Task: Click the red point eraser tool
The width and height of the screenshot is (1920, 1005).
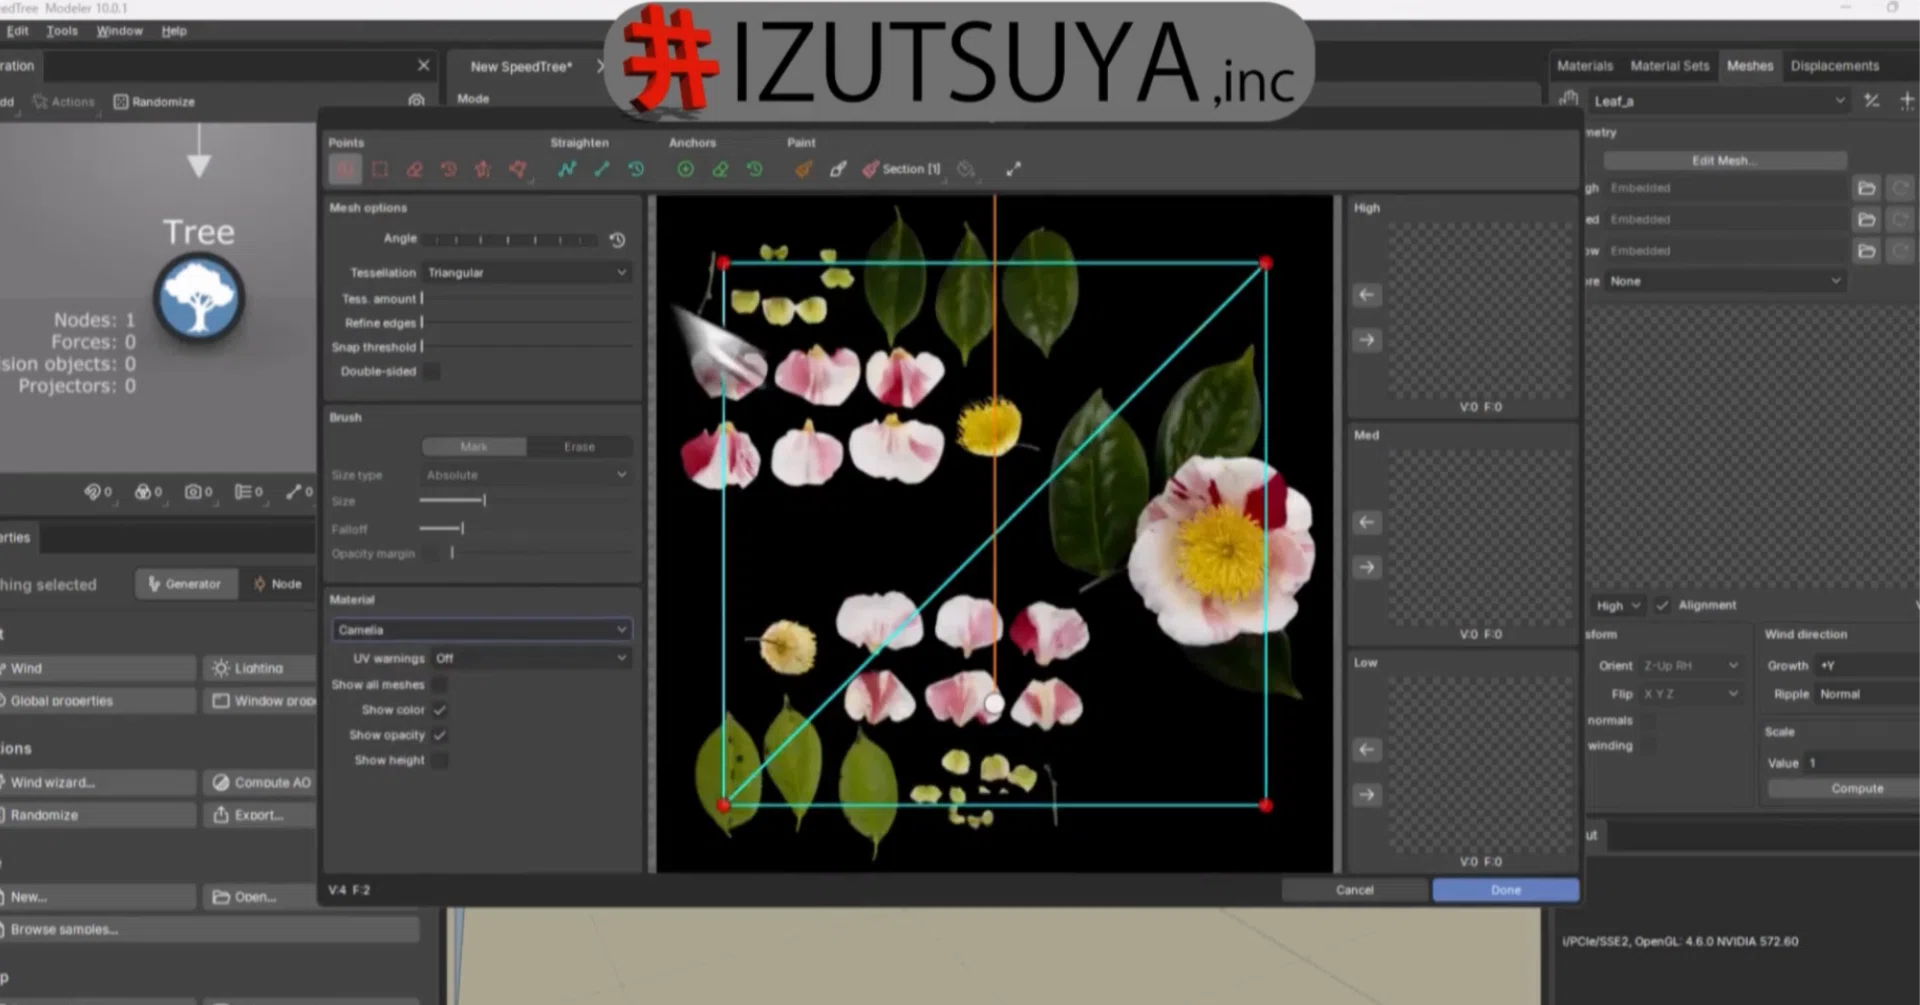Action: [414, 170]
